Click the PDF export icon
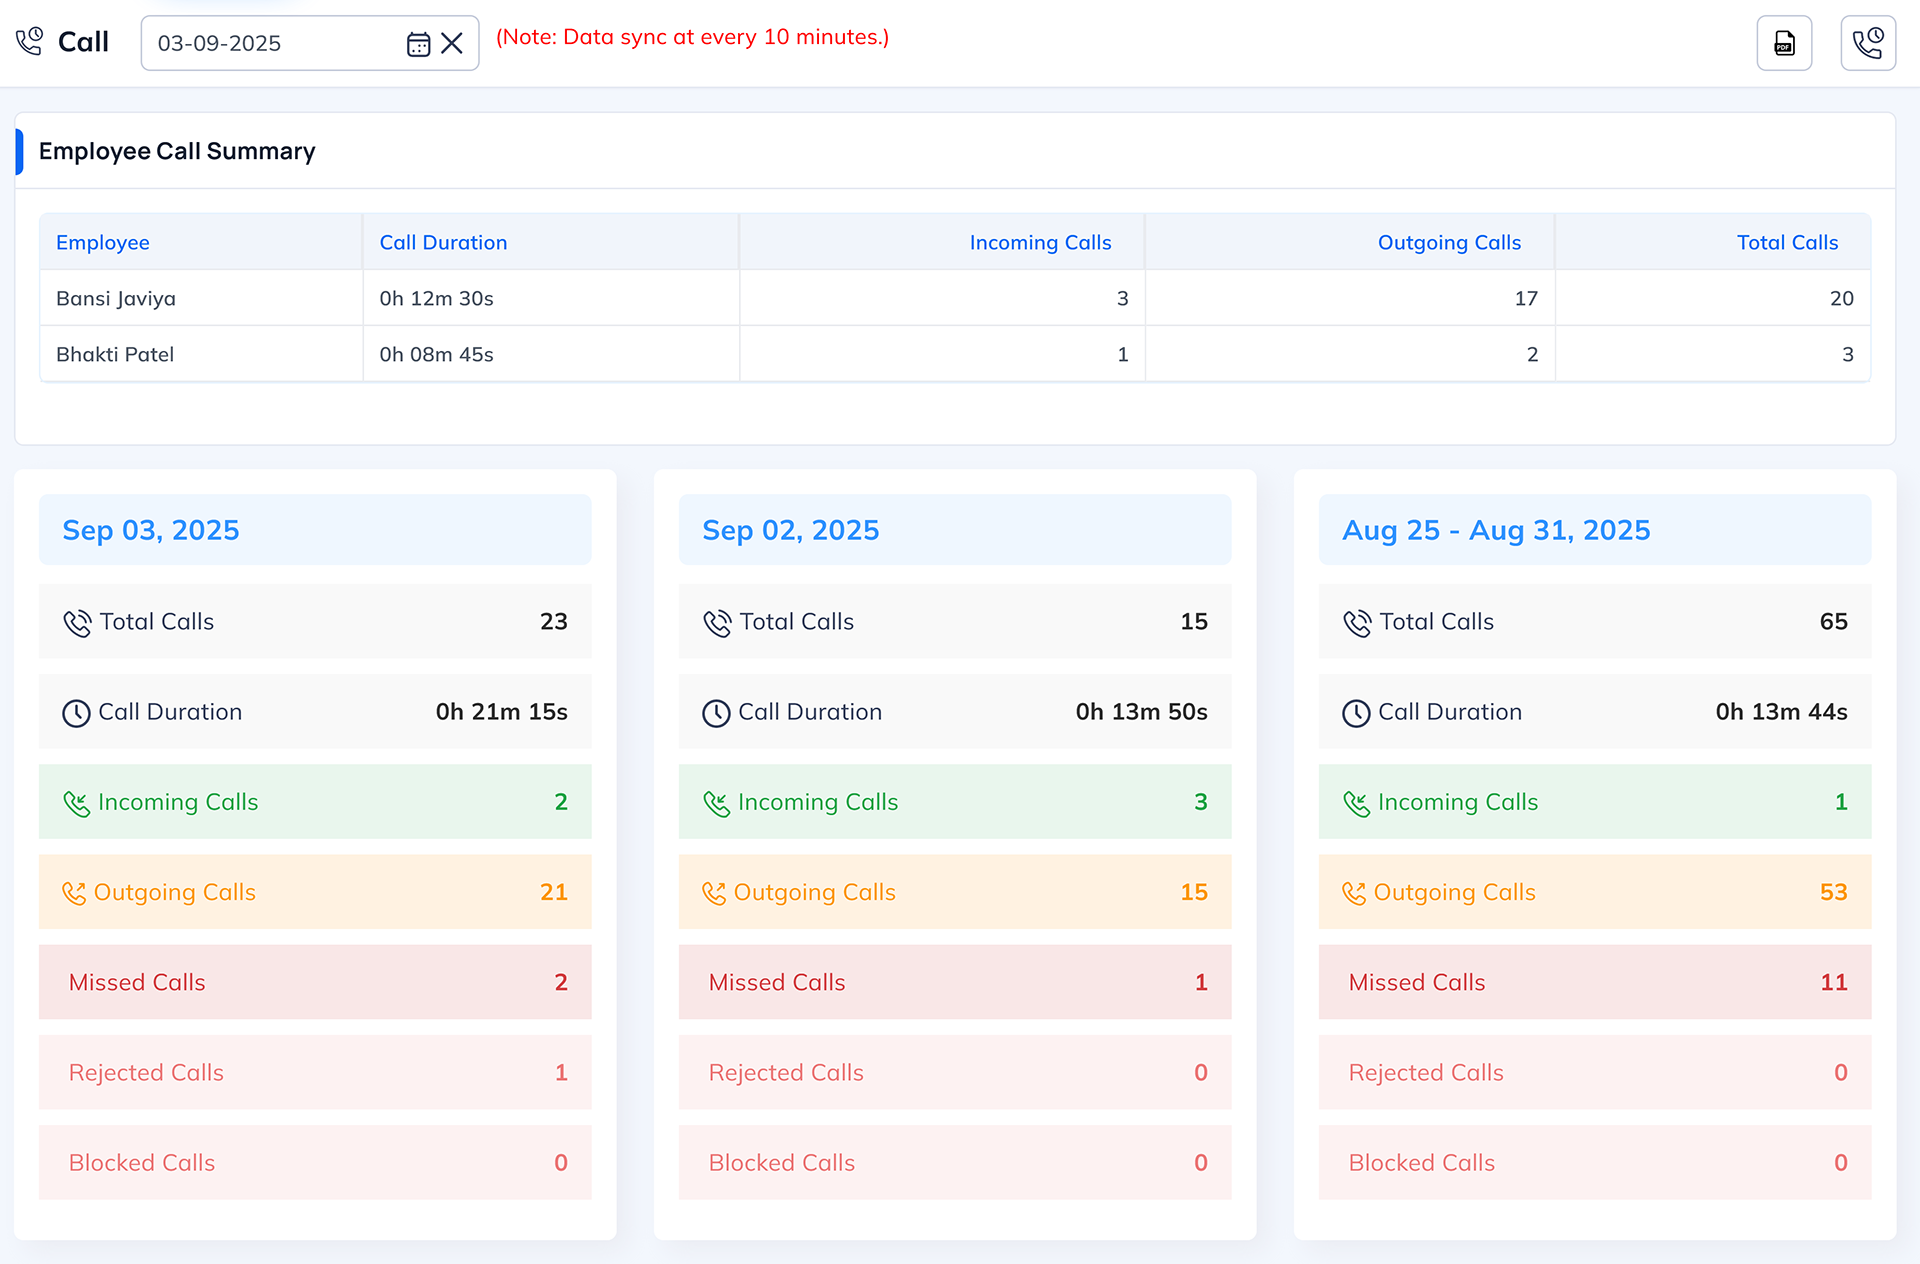Screen dimensions: 1920x1264 1784,43
